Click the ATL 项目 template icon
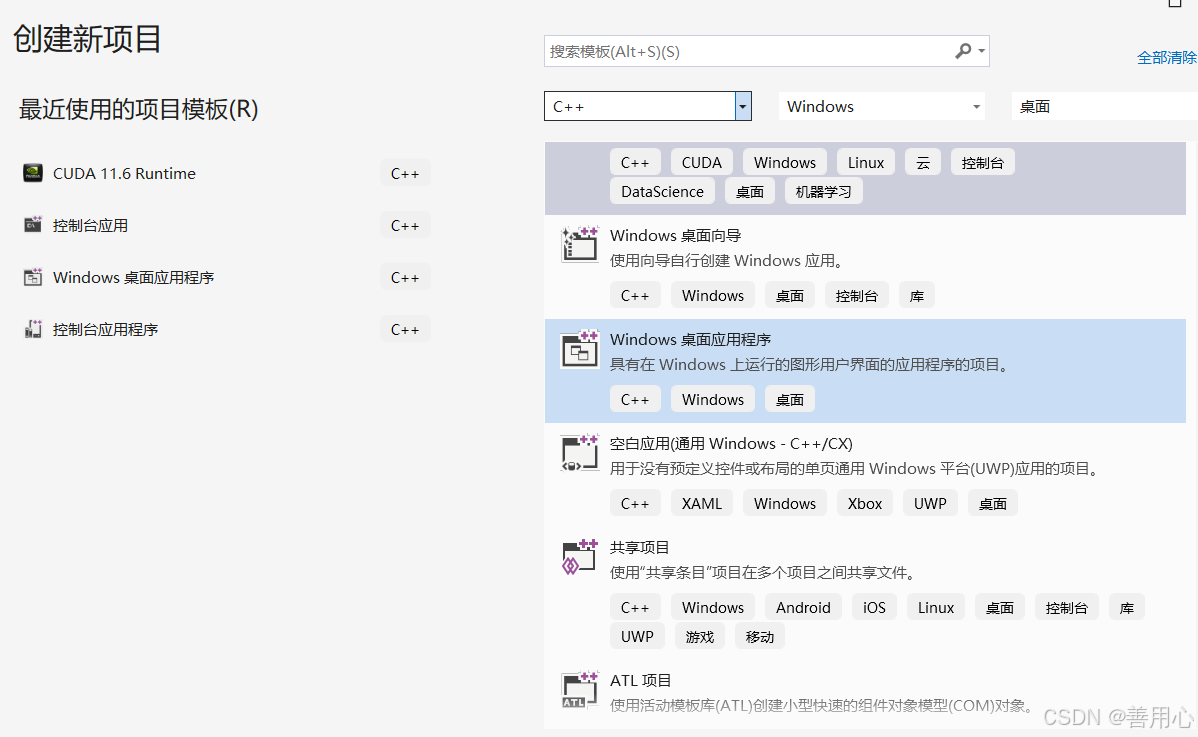 580,690
